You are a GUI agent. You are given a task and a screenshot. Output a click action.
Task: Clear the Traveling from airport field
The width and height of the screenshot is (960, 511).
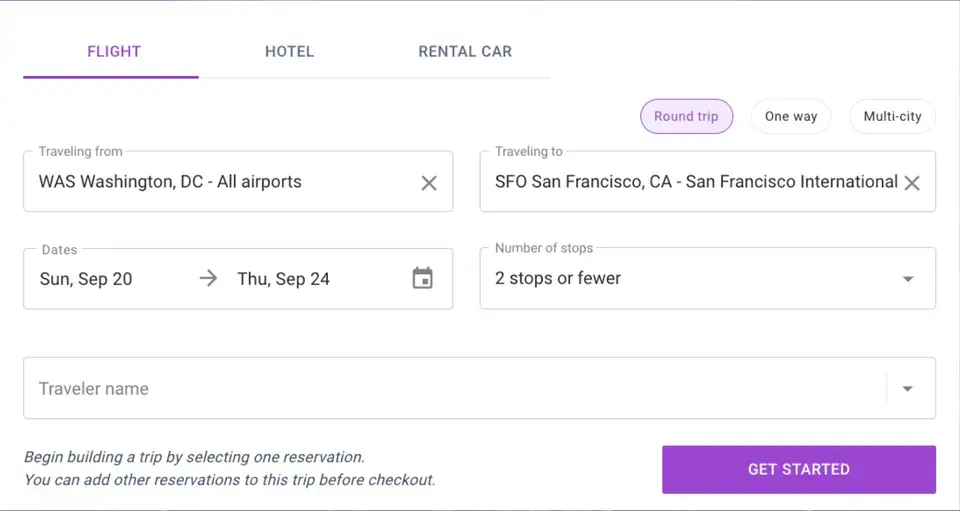(429, 183)
